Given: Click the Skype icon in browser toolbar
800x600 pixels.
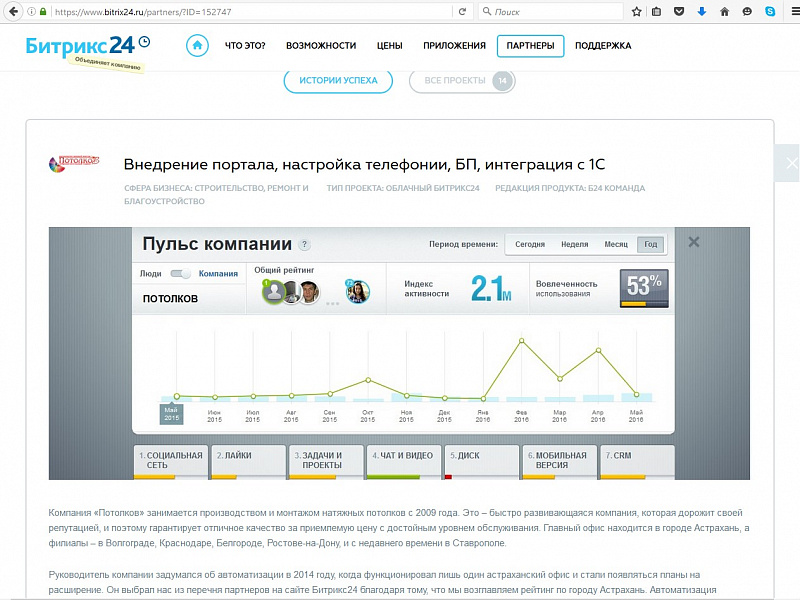Looking at the screenshot, I should (770, 11).
